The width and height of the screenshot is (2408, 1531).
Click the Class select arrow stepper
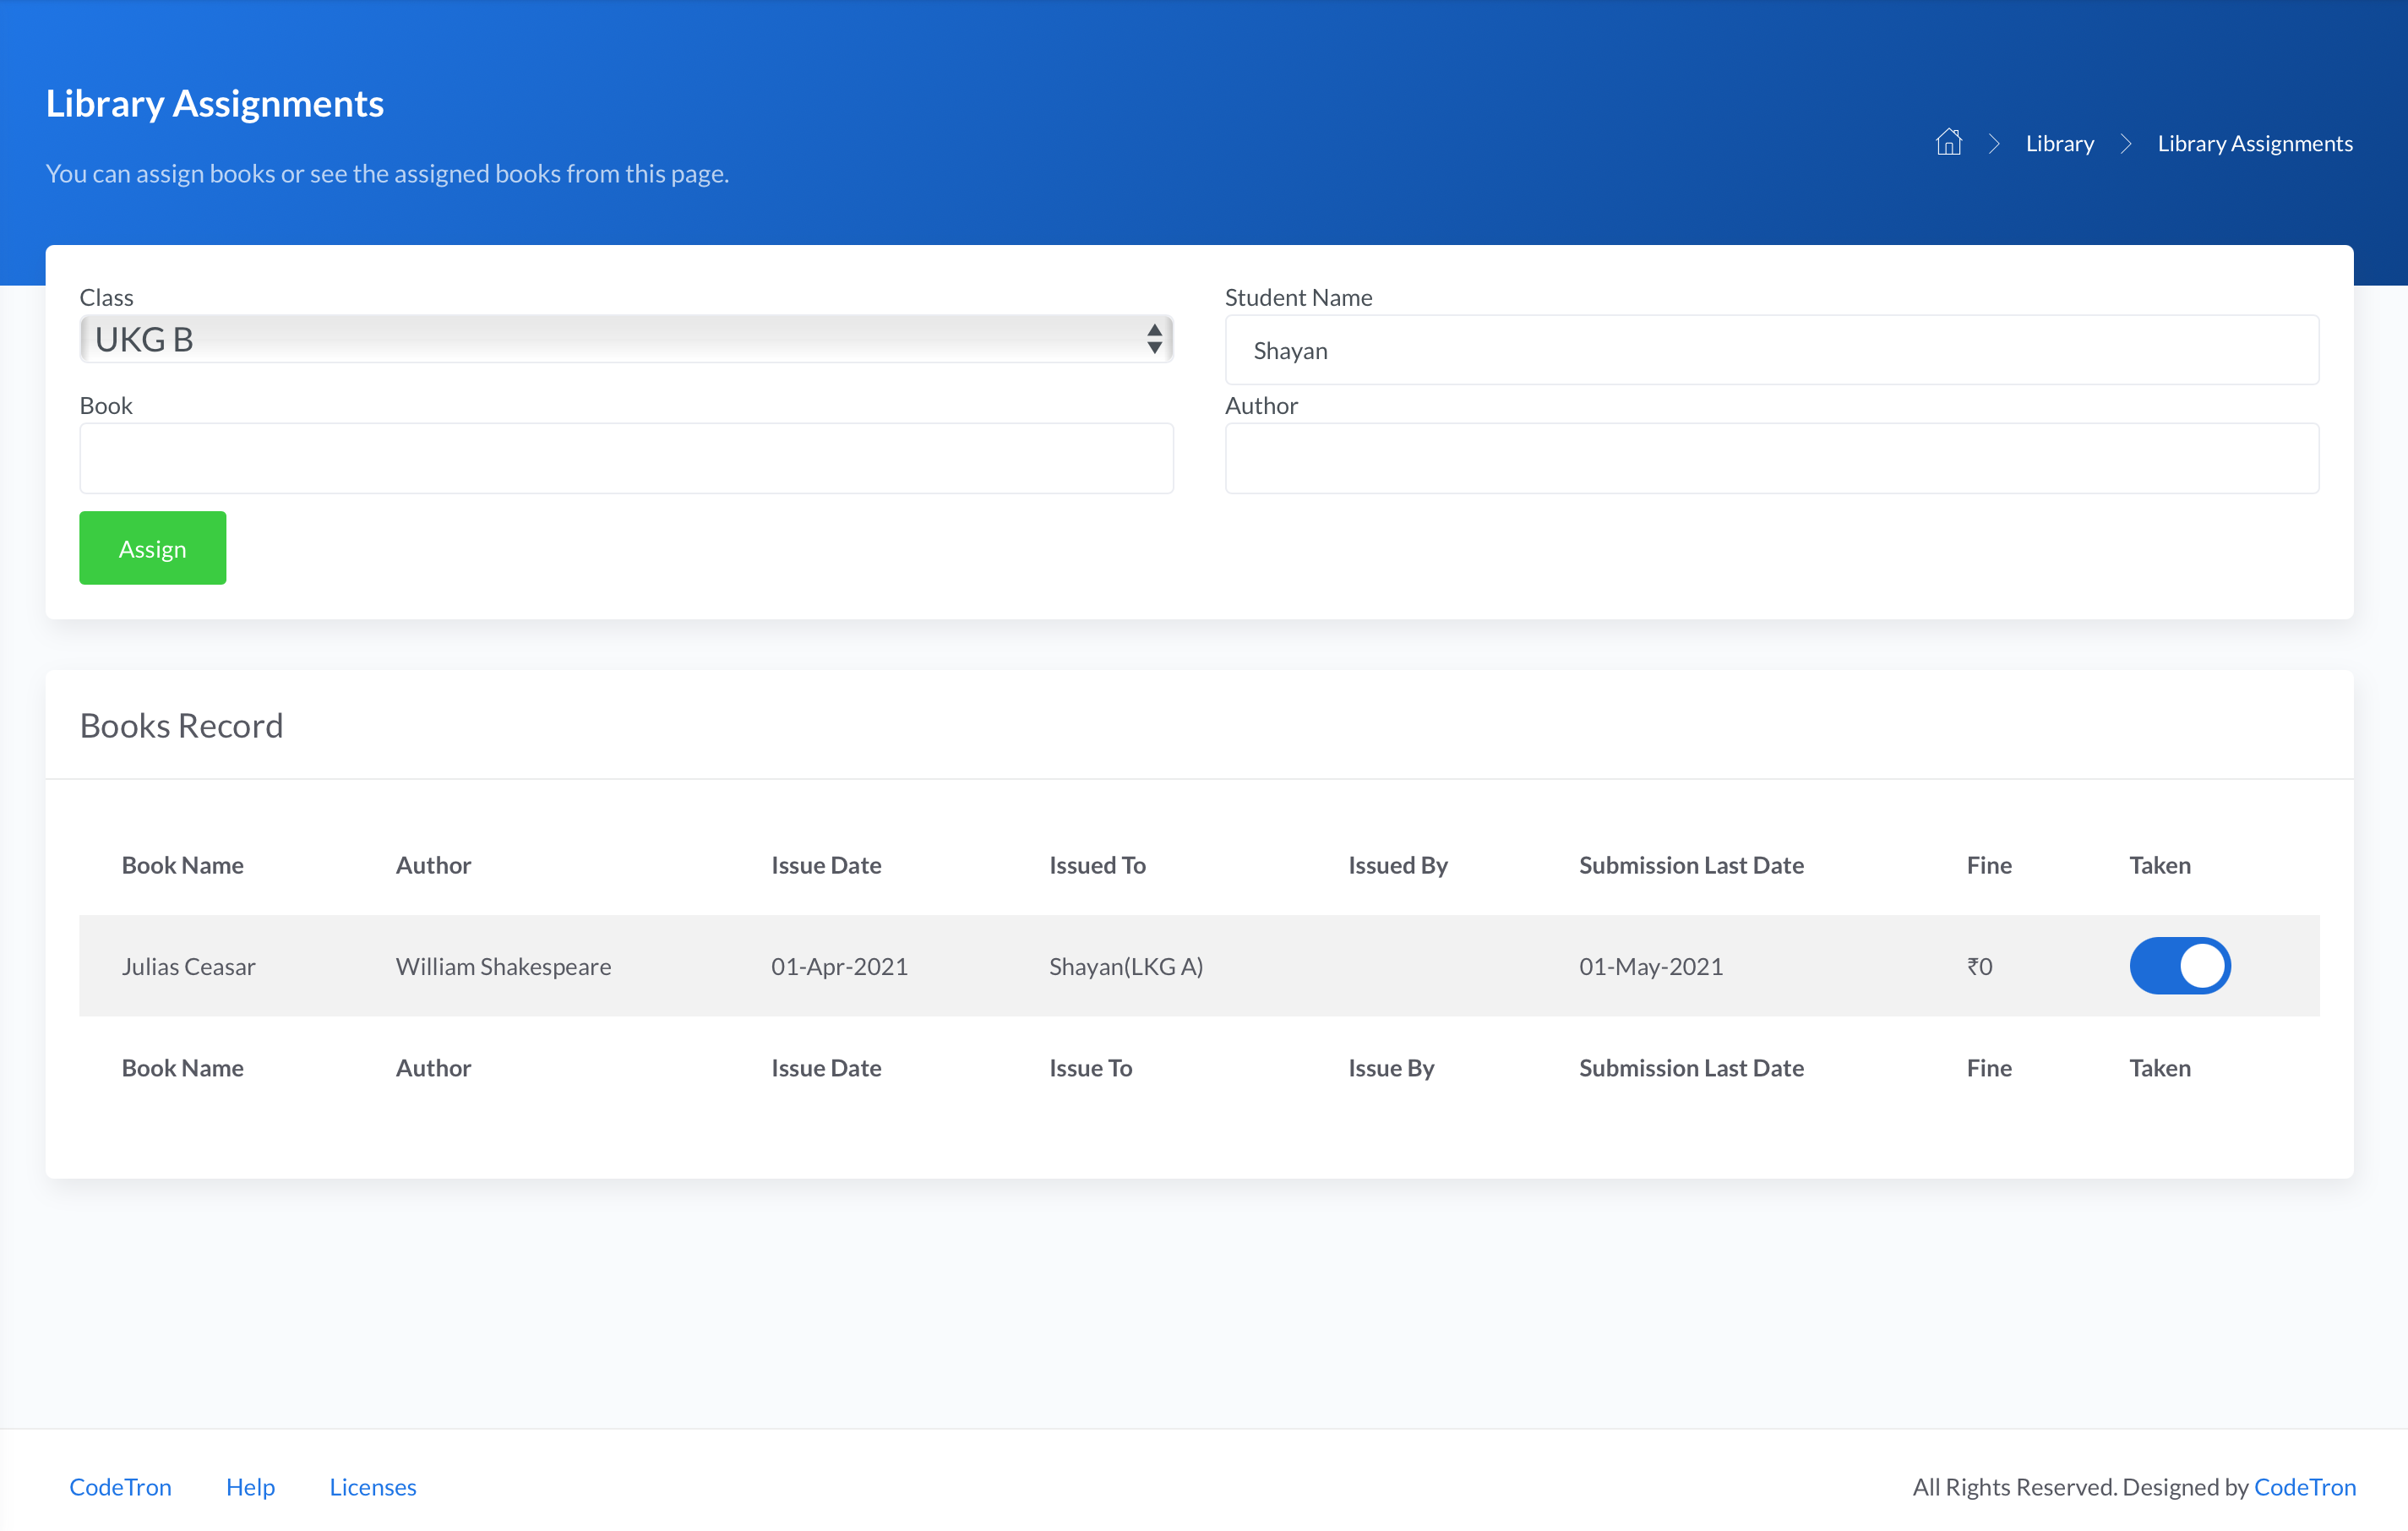point(1154,339)
